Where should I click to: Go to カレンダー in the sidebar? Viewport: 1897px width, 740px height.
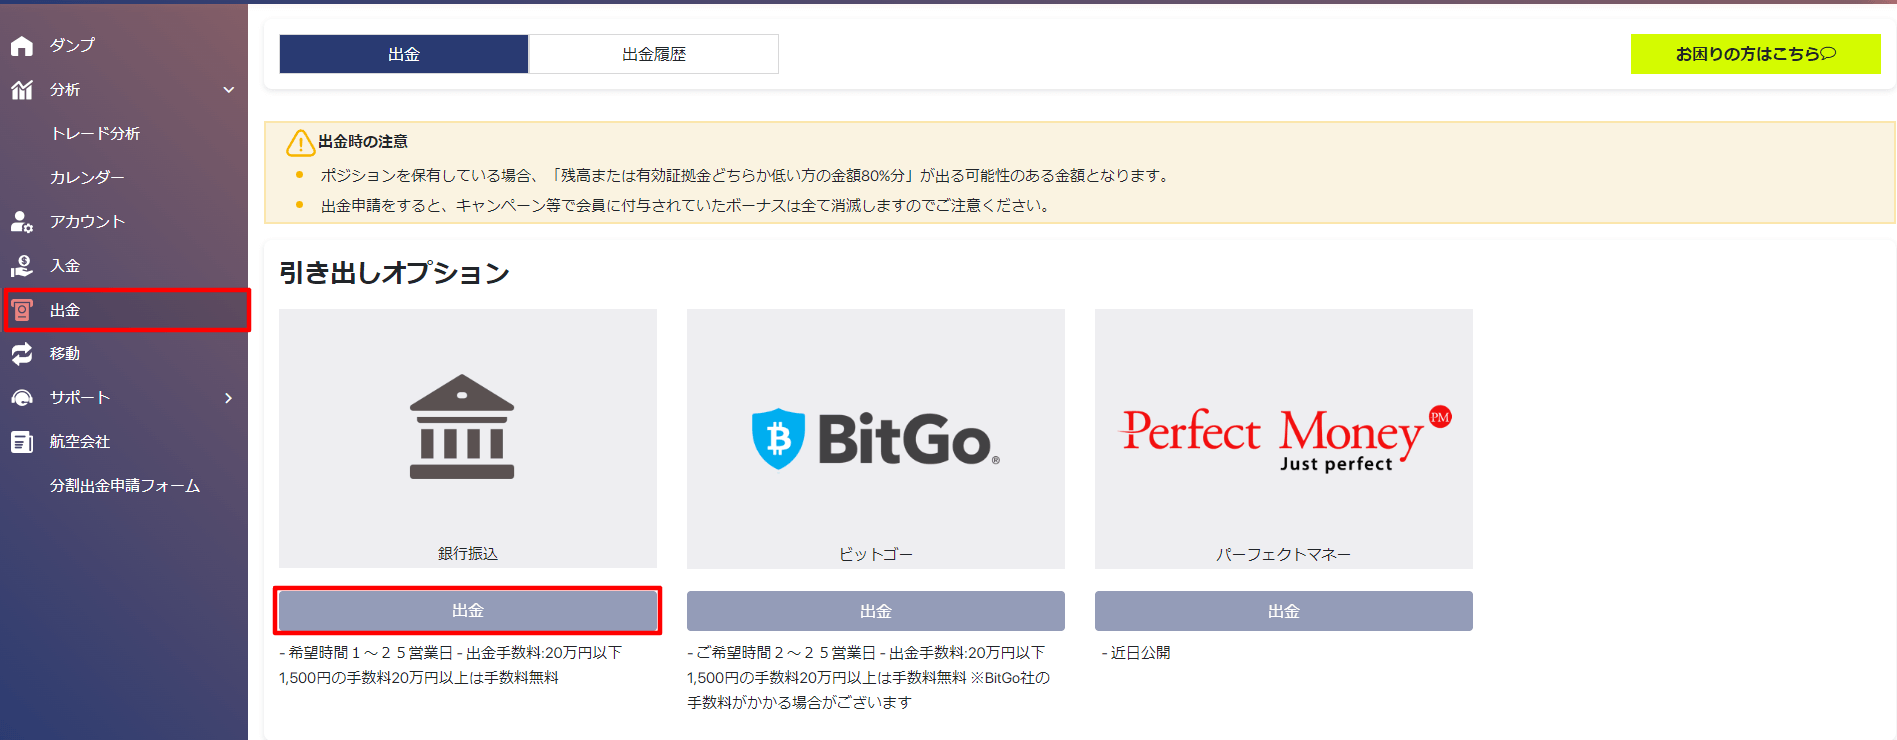pyautogui.click(x=87, y=178)
